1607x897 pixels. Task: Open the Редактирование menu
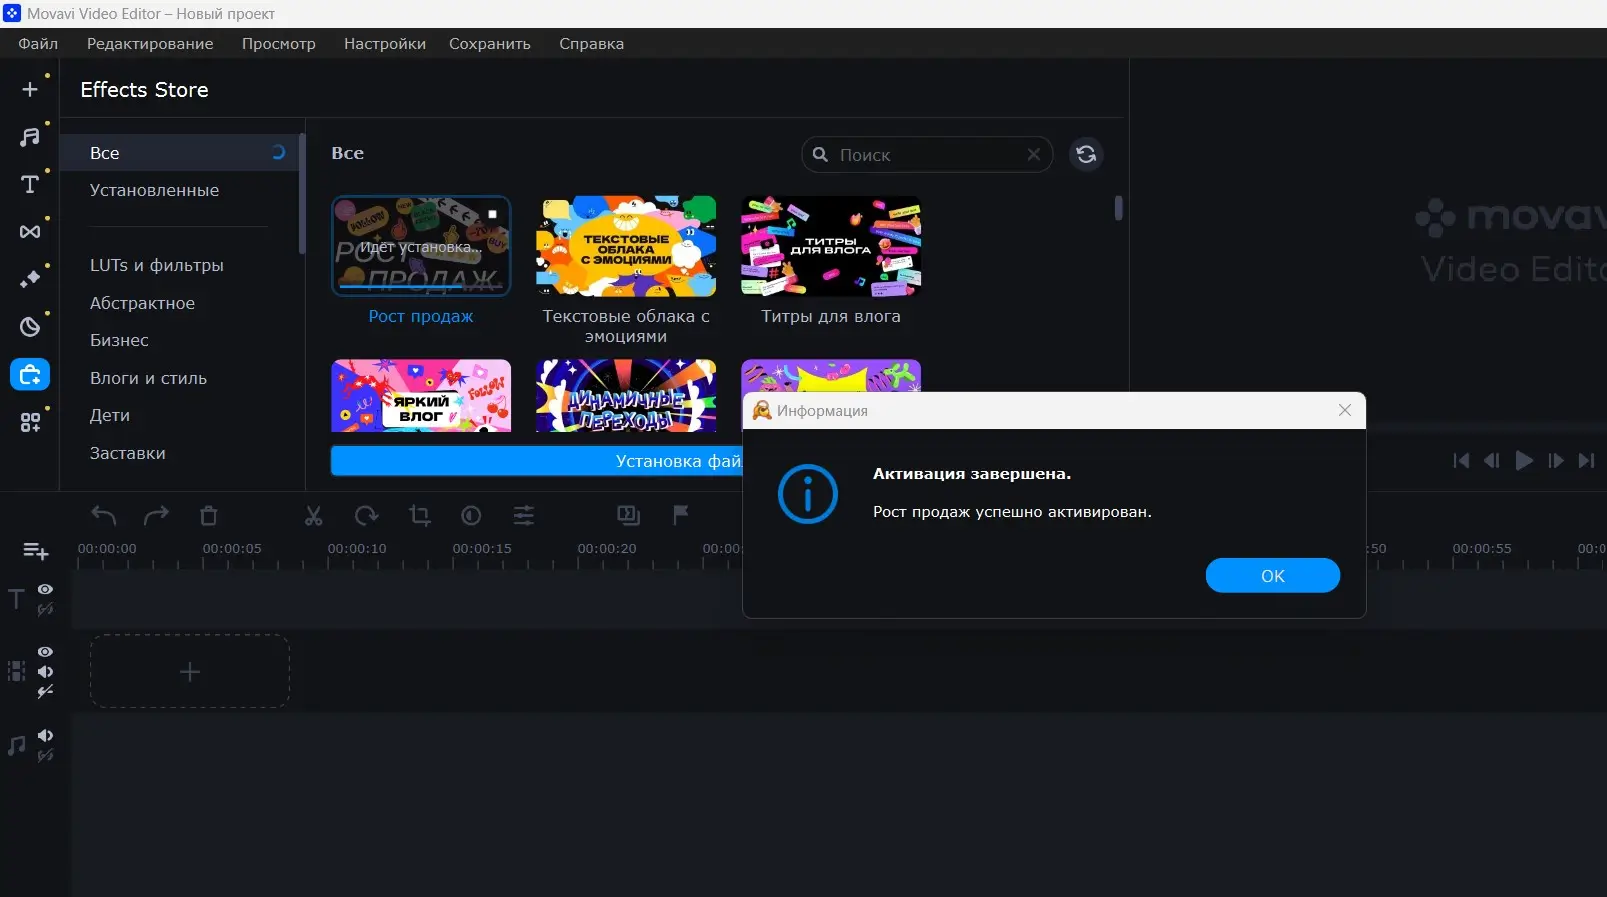click(150, 43)
